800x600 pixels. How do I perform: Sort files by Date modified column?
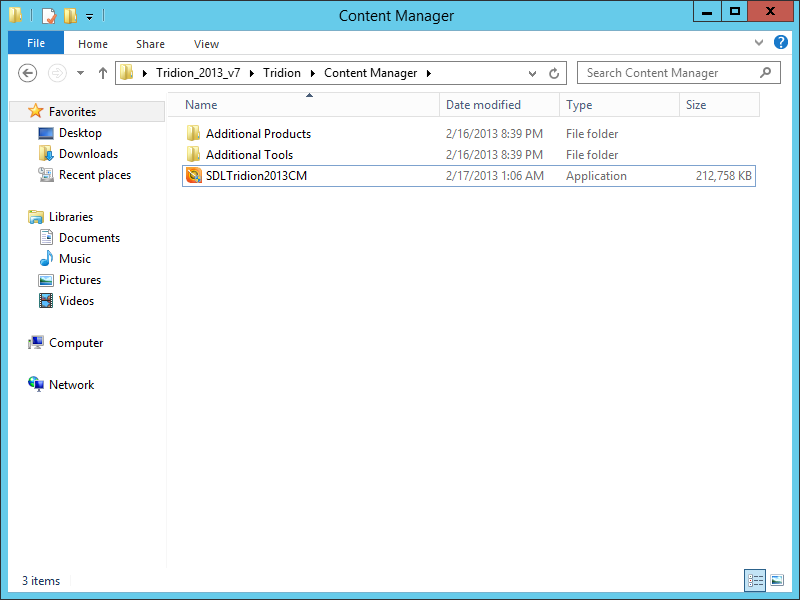tap(483, 105)
